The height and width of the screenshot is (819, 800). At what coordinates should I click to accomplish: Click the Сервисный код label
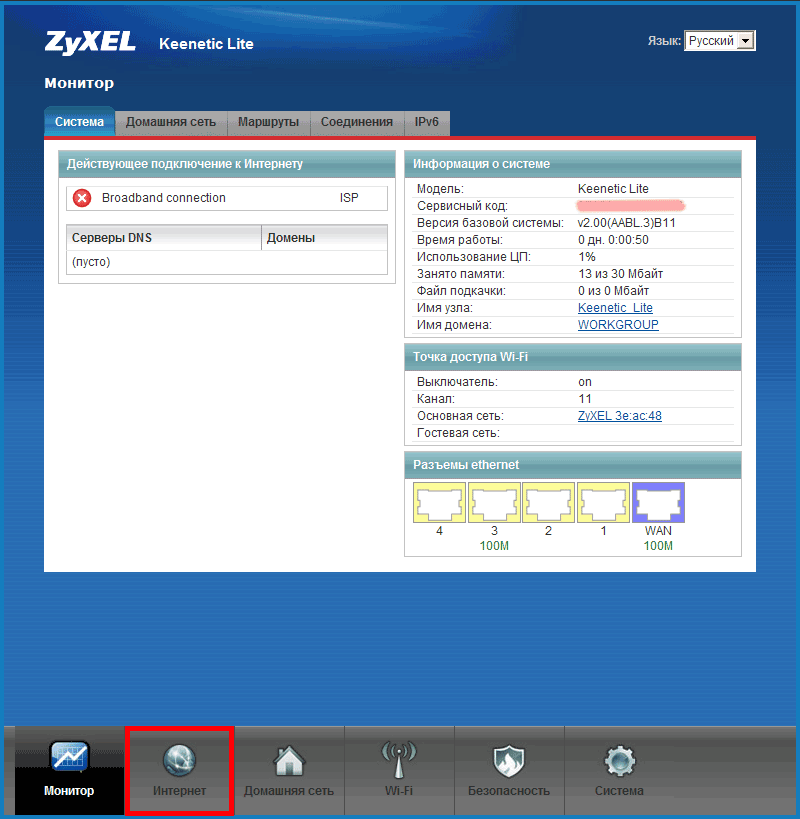pos(462,206)
